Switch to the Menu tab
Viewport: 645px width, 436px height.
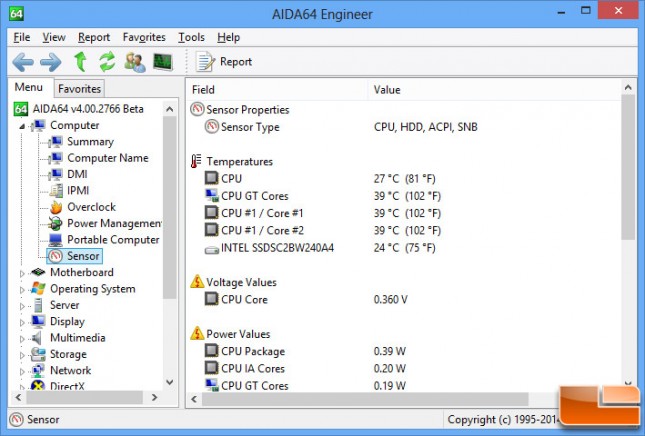(x=28, y=87)
